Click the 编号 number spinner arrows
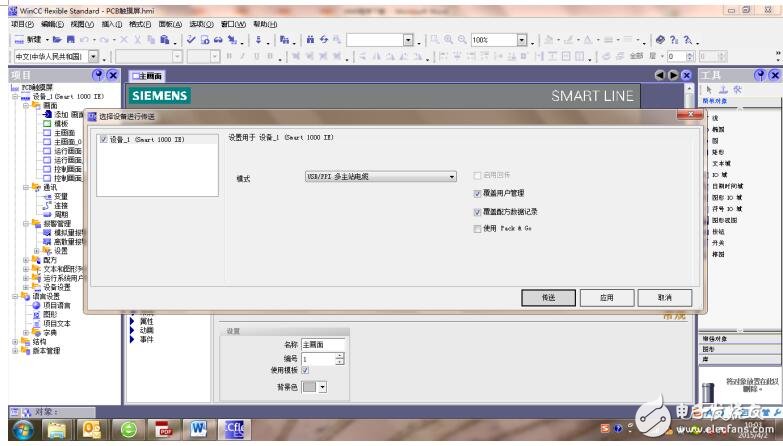The image size is (783, 446). [x=340, y=359]
